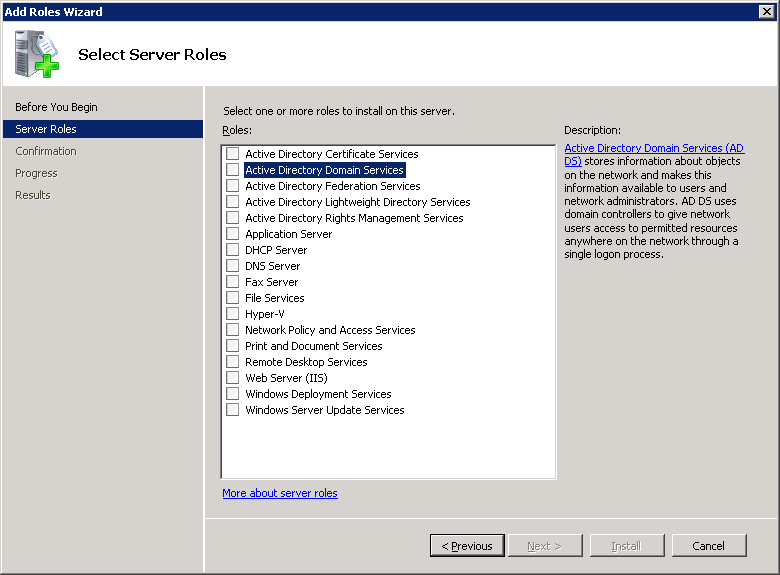Open the Results step in sidebar
The height and width of the screenshot is (575, 780).
[x=33, y=195]
